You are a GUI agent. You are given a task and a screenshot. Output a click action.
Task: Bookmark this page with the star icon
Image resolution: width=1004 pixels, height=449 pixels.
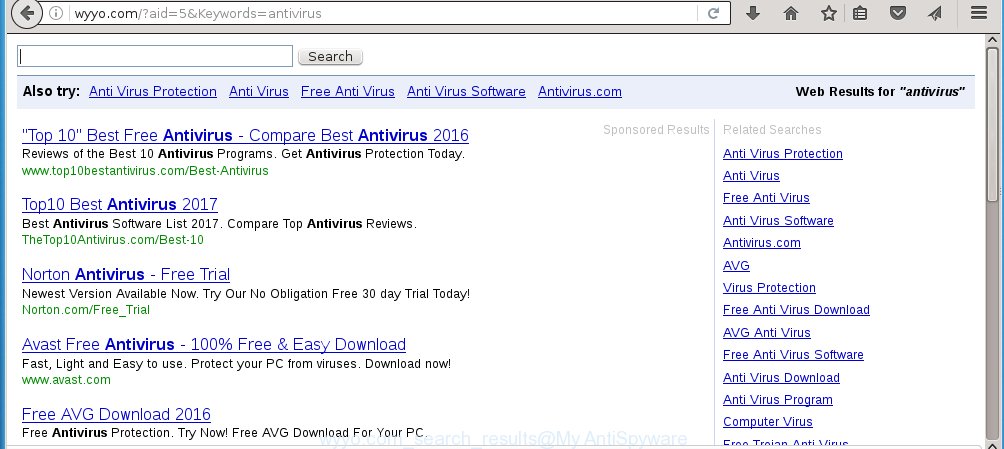[829, 13]
